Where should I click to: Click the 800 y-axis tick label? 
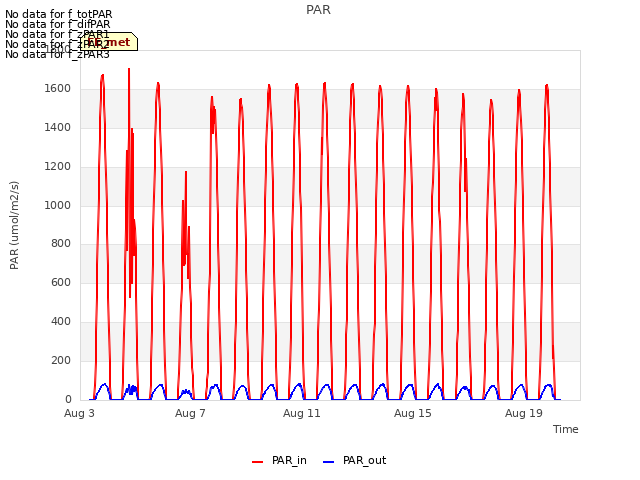(x=61, y=244)
